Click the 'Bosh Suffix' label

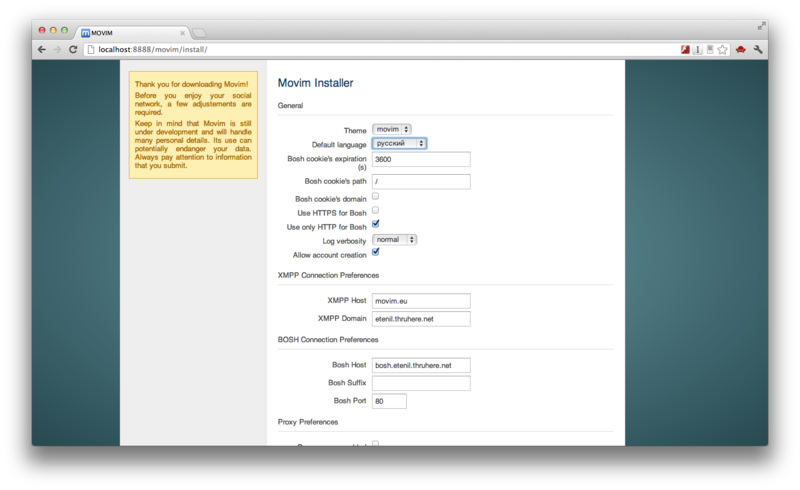pyautogui.click(x=347, y=382)
